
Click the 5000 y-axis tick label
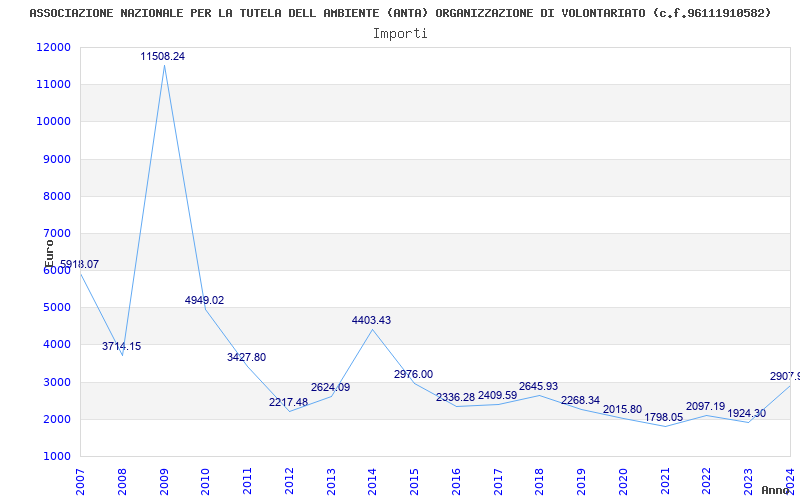[x=56, y=308]
